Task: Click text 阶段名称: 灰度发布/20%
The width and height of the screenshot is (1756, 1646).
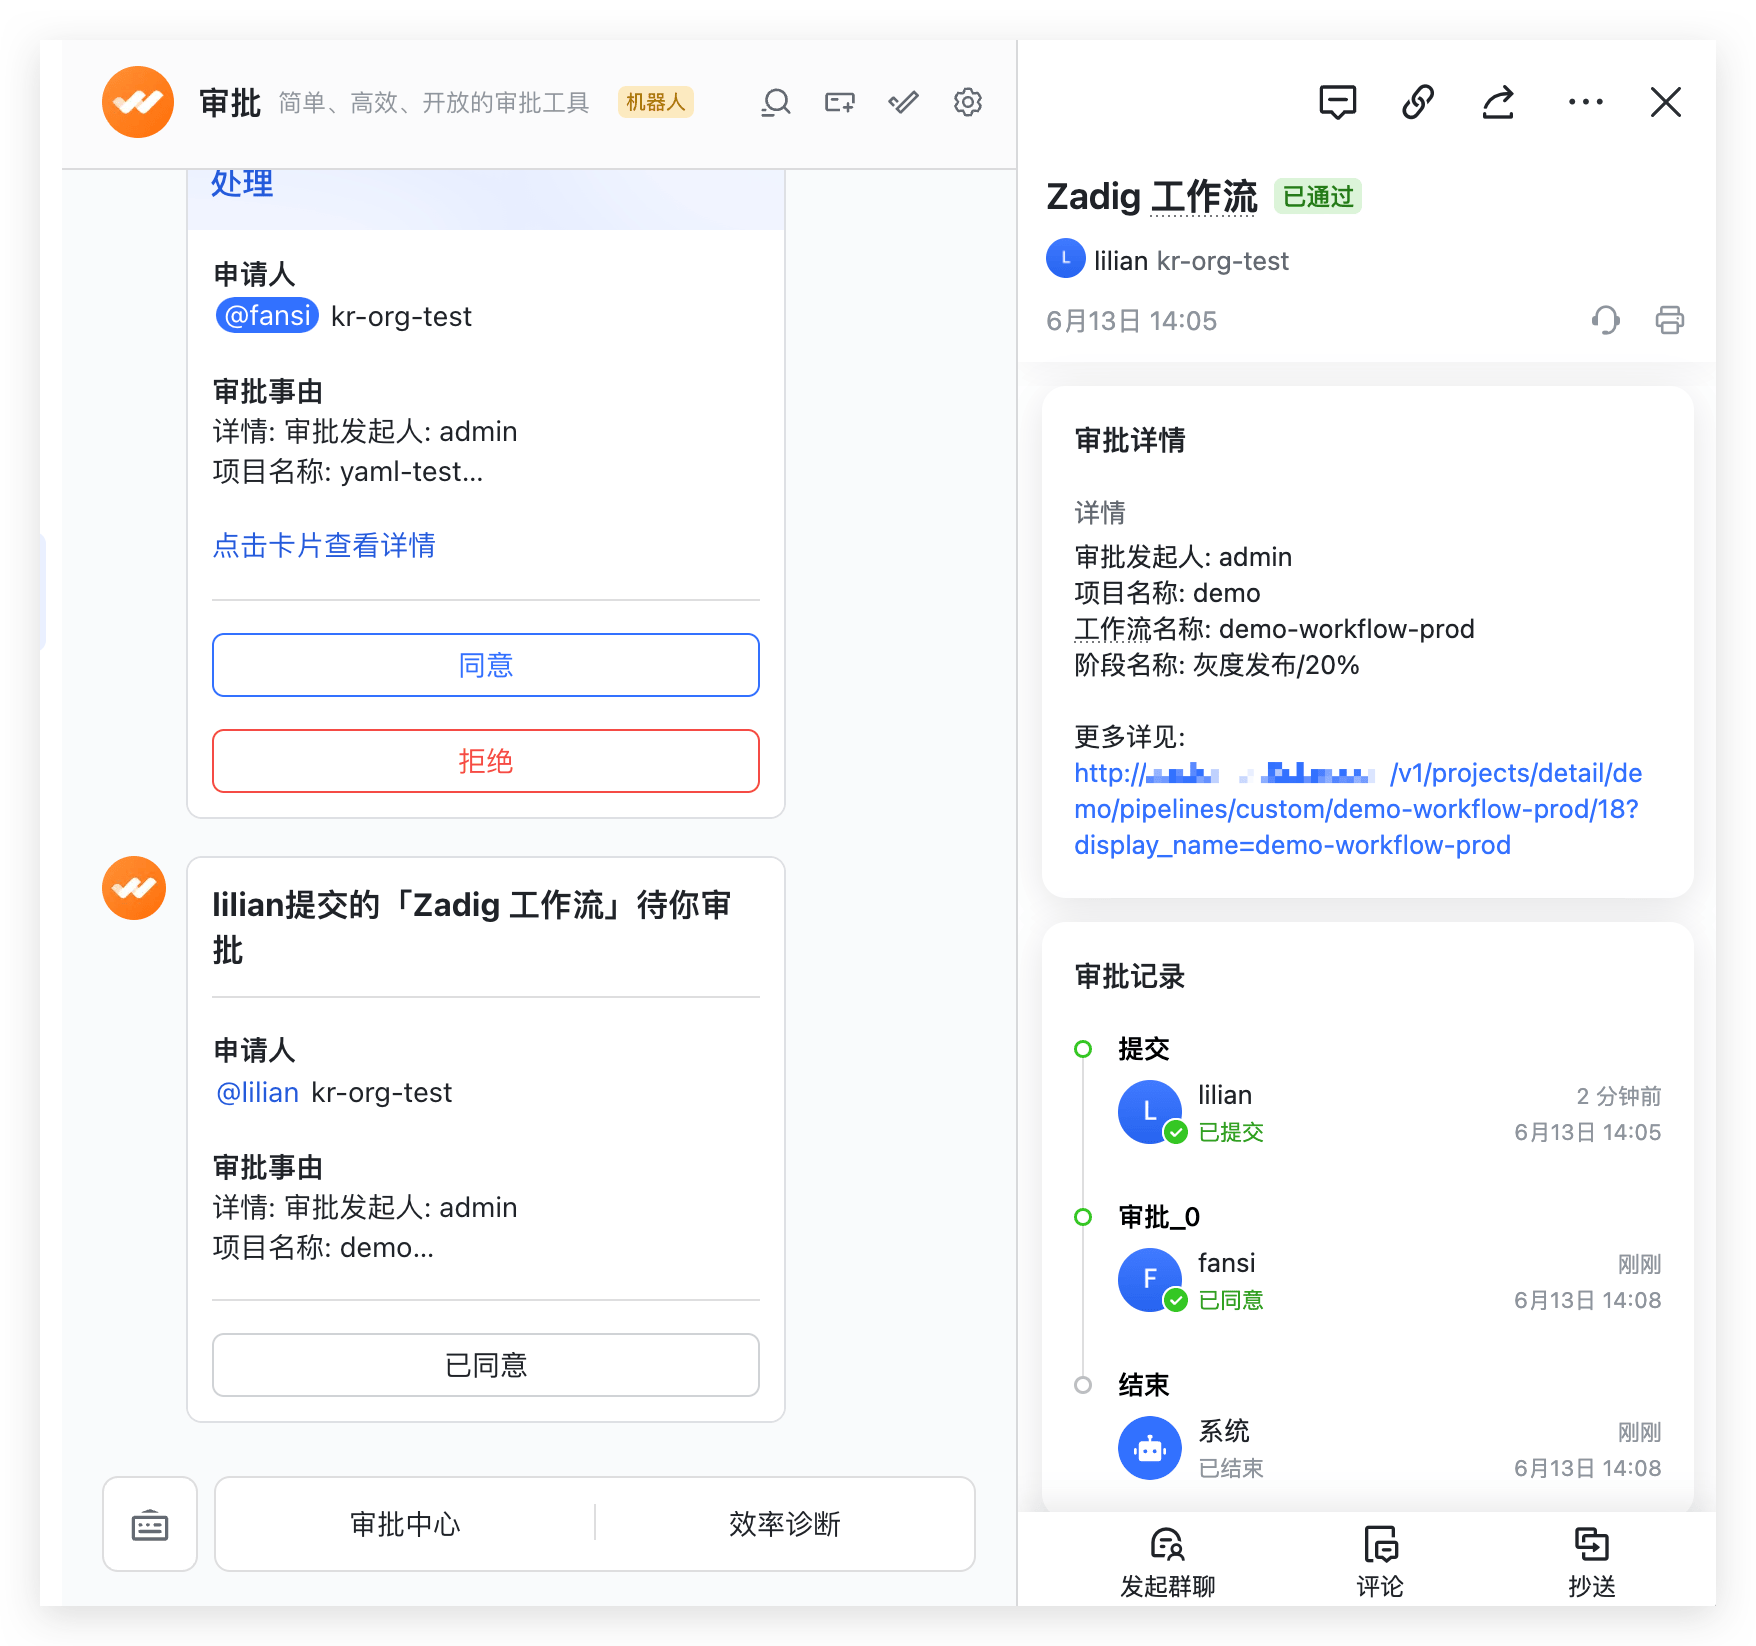Action: tap(1217, 665)
